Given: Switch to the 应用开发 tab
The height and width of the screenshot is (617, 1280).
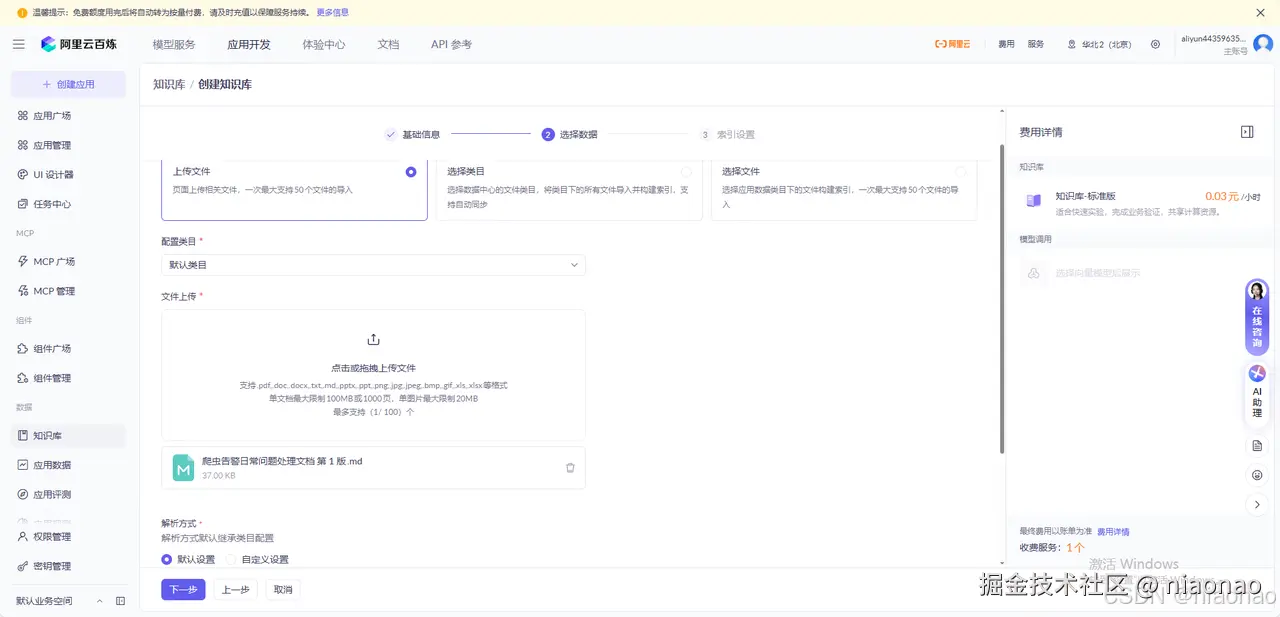Looking at the screenshot, I should click(x=248, y=44).
